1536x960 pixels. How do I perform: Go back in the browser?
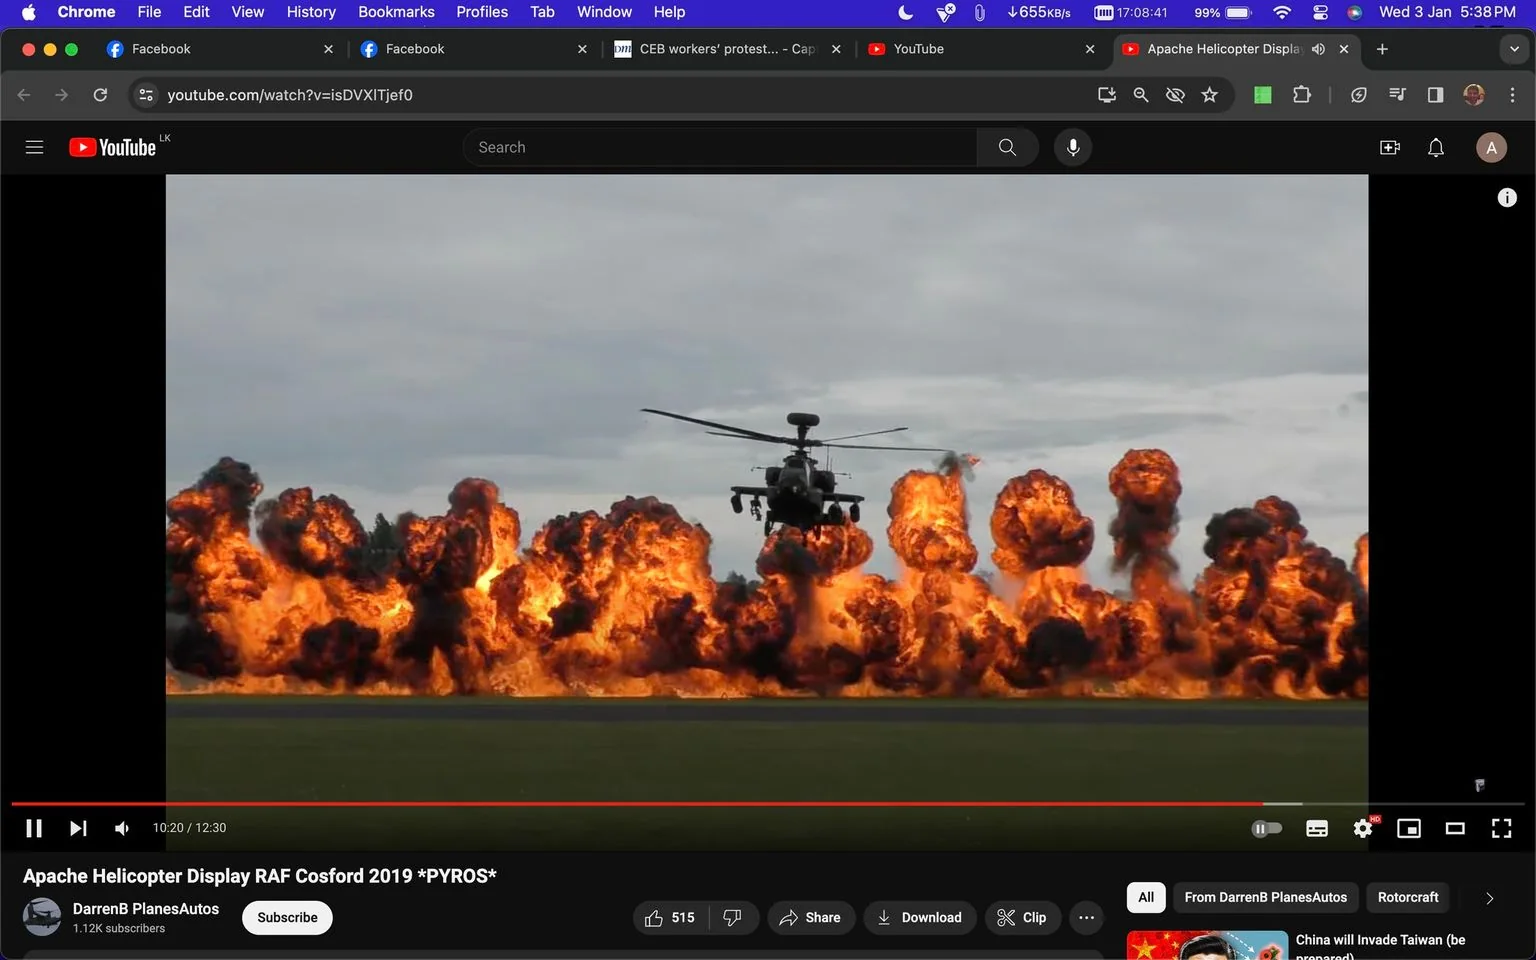(24, 95)
